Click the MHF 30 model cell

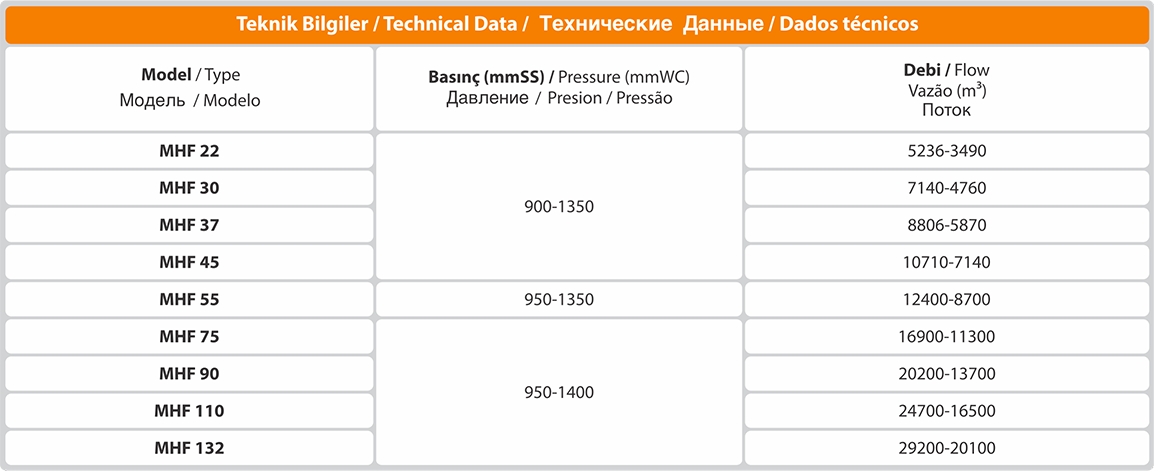pos(190,188)
